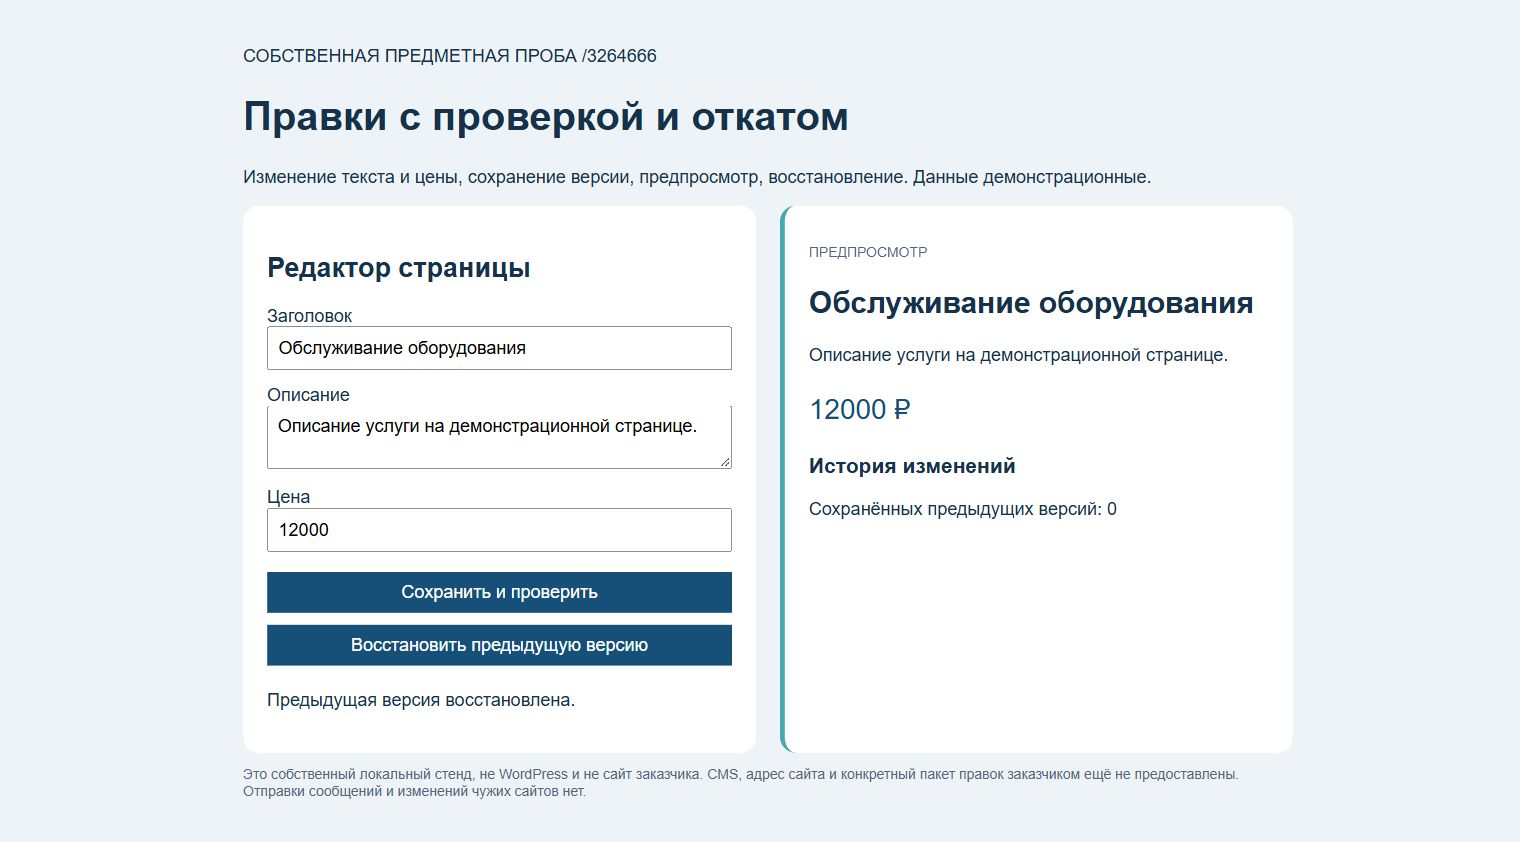Screen dimensions: 1520x842
Task: Click status message Предыдущая версия восстановлена
Action: tap(421, 700)
